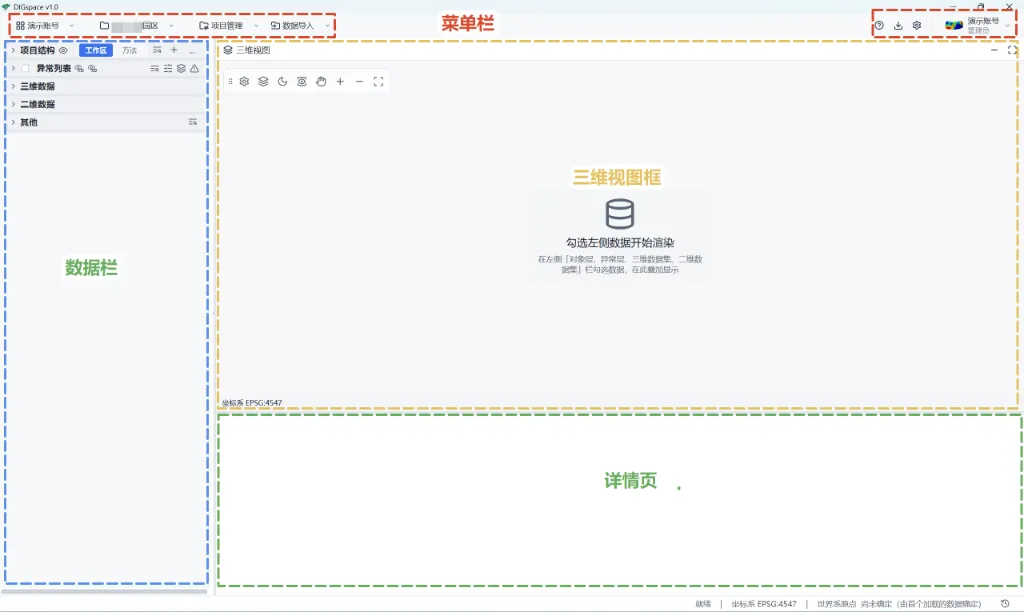Click the horizontal scrollbar under the data panel
Image resolution: width=1024 pixels, height=612 pixels.
coord(104,592)
